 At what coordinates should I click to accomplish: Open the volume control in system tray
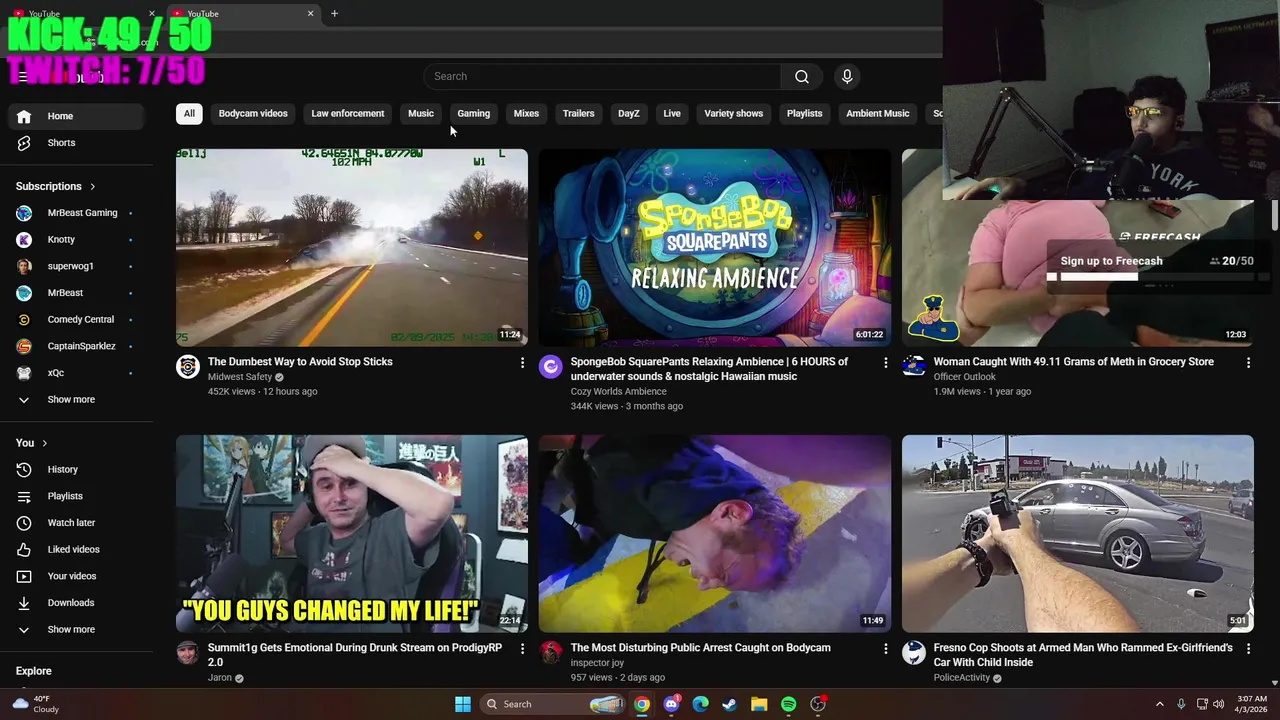click(1219, 704)
